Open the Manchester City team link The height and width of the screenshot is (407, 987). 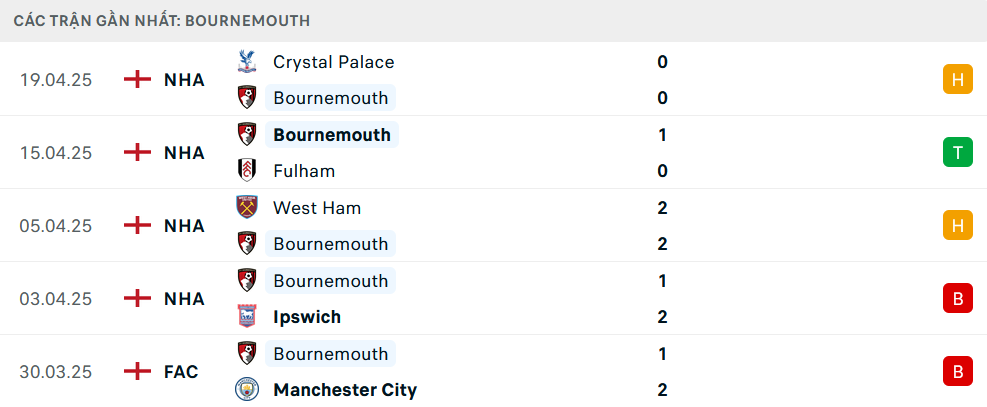click(x=345, y=390)
